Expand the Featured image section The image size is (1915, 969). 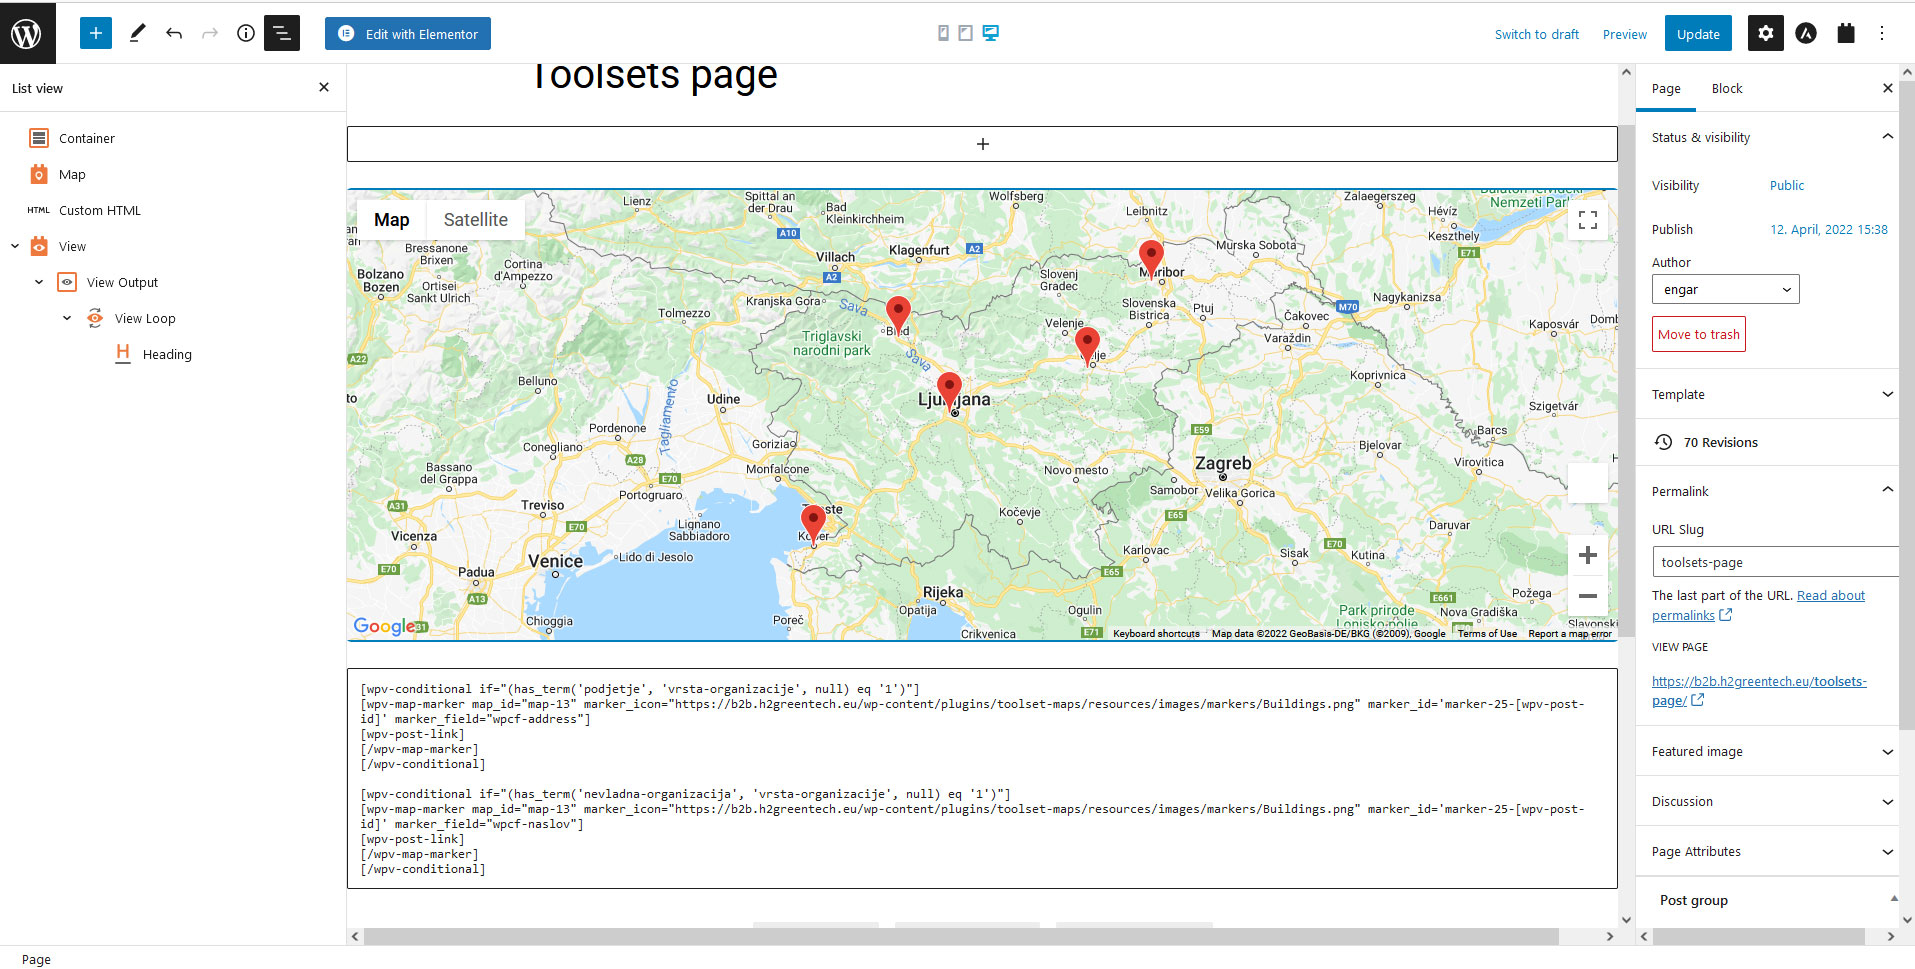pyautogui.click(x=1766, y=751)
